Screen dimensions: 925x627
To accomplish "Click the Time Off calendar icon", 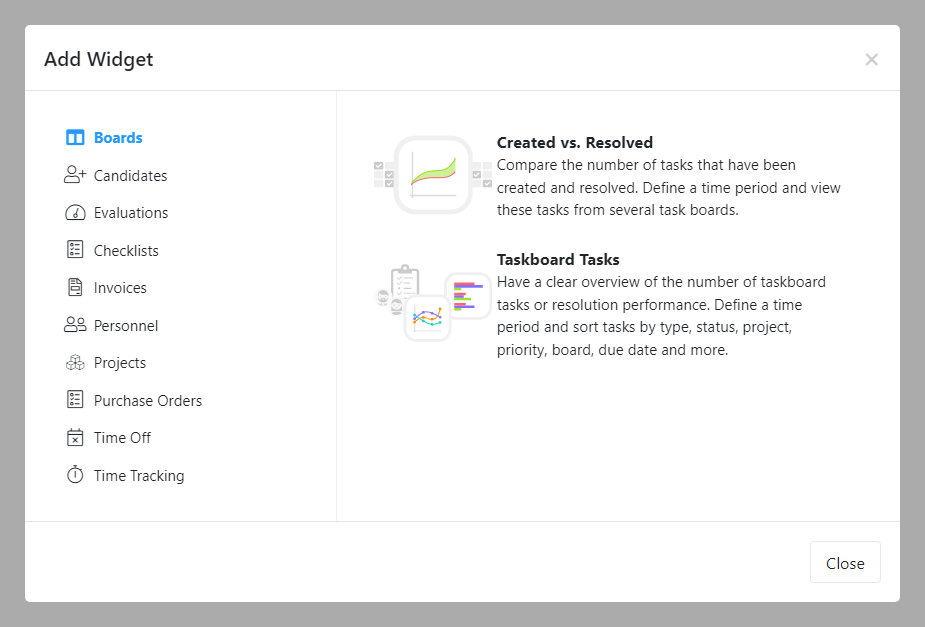I will [x=75, y=438].
